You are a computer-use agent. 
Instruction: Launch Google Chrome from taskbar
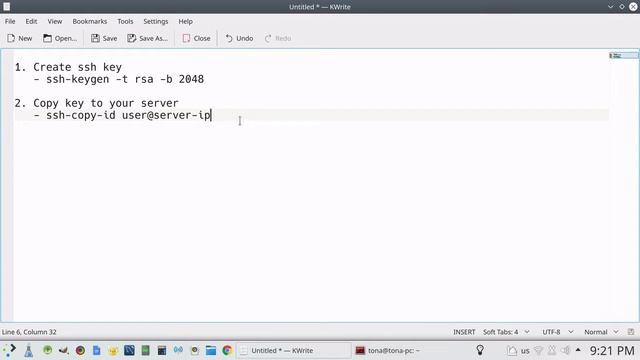(x=227, y=350)
